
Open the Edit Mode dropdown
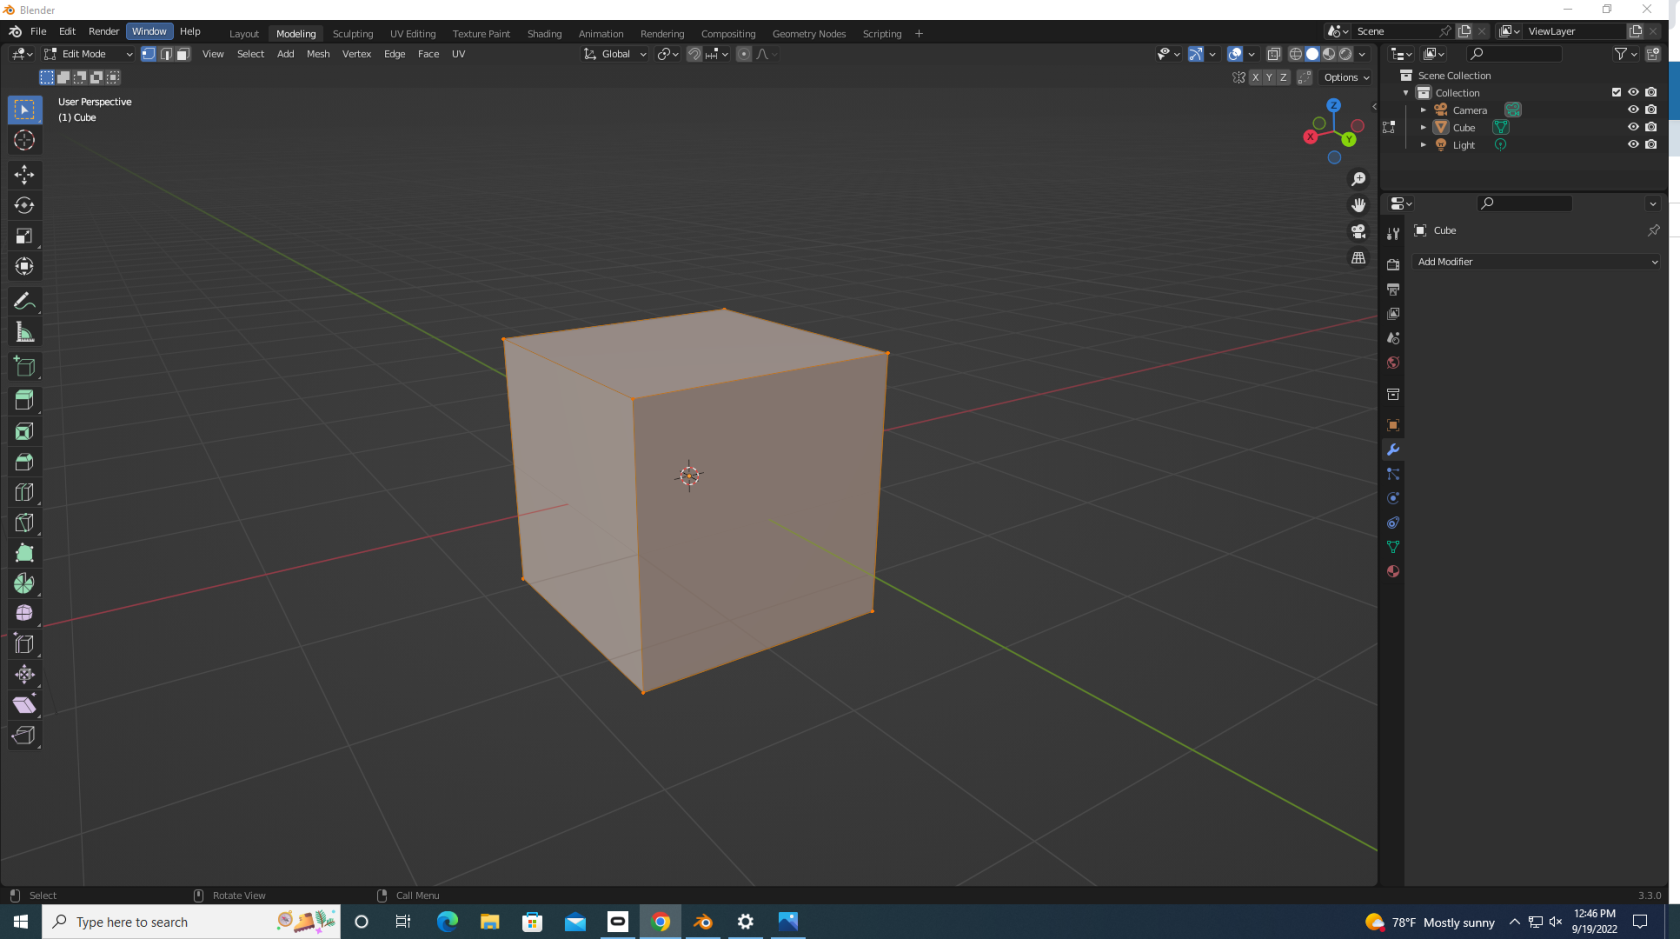click(x=88, y=54)
